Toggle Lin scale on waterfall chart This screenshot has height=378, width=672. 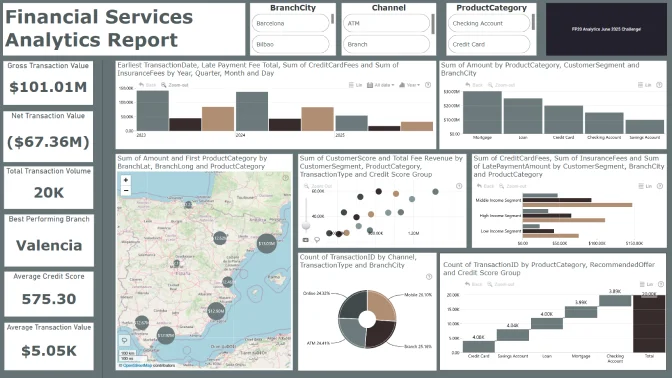tap(646, 284)
